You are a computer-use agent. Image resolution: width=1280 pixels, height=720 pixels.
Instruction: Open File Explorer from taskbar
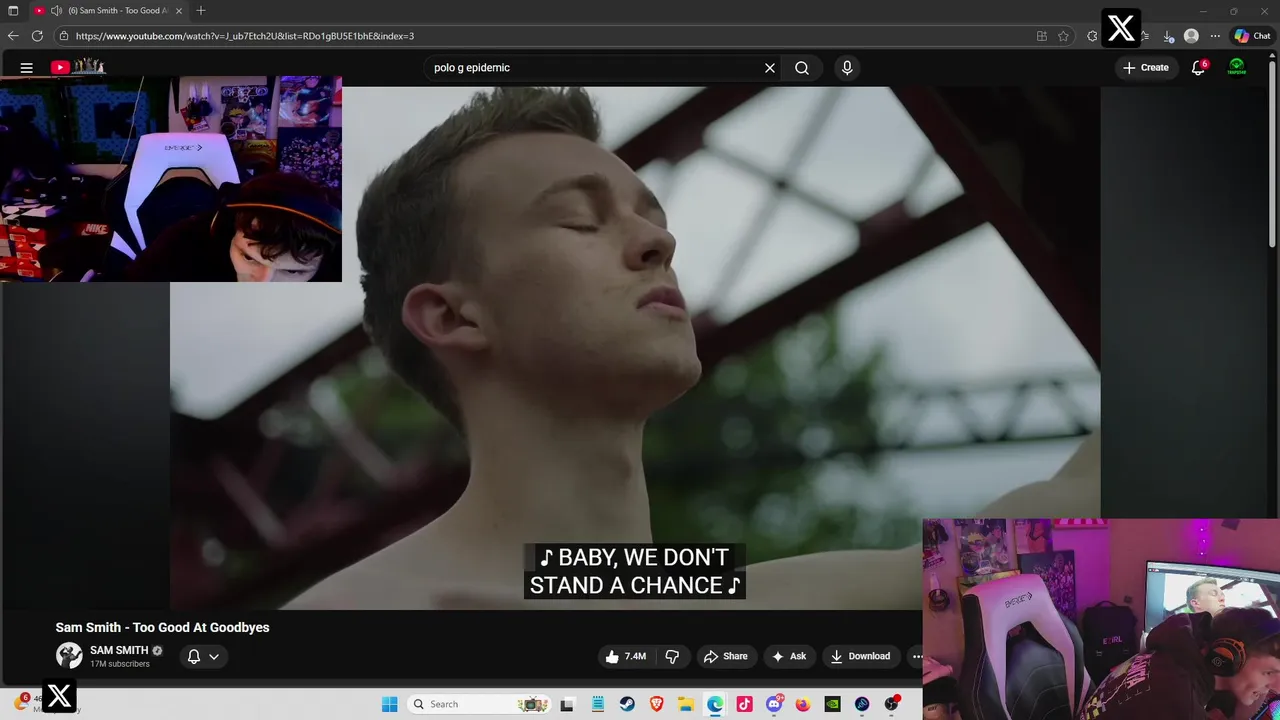click(685, 704)
